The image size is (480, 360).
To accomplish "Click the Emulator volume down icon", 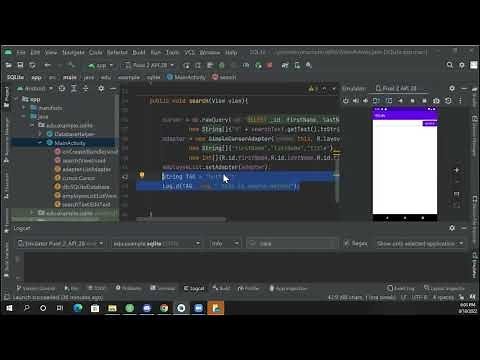I will tap(366, 100).
